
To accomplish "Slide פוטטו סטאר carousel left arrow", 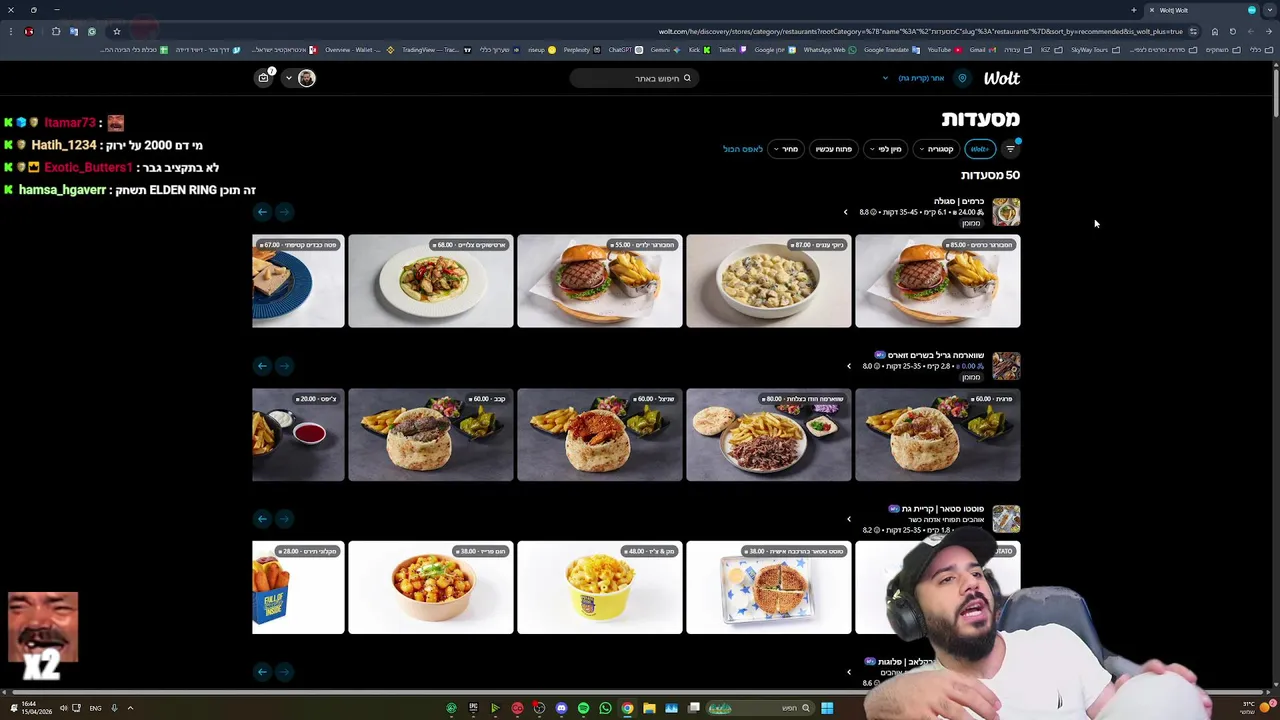I will point(262,519).
